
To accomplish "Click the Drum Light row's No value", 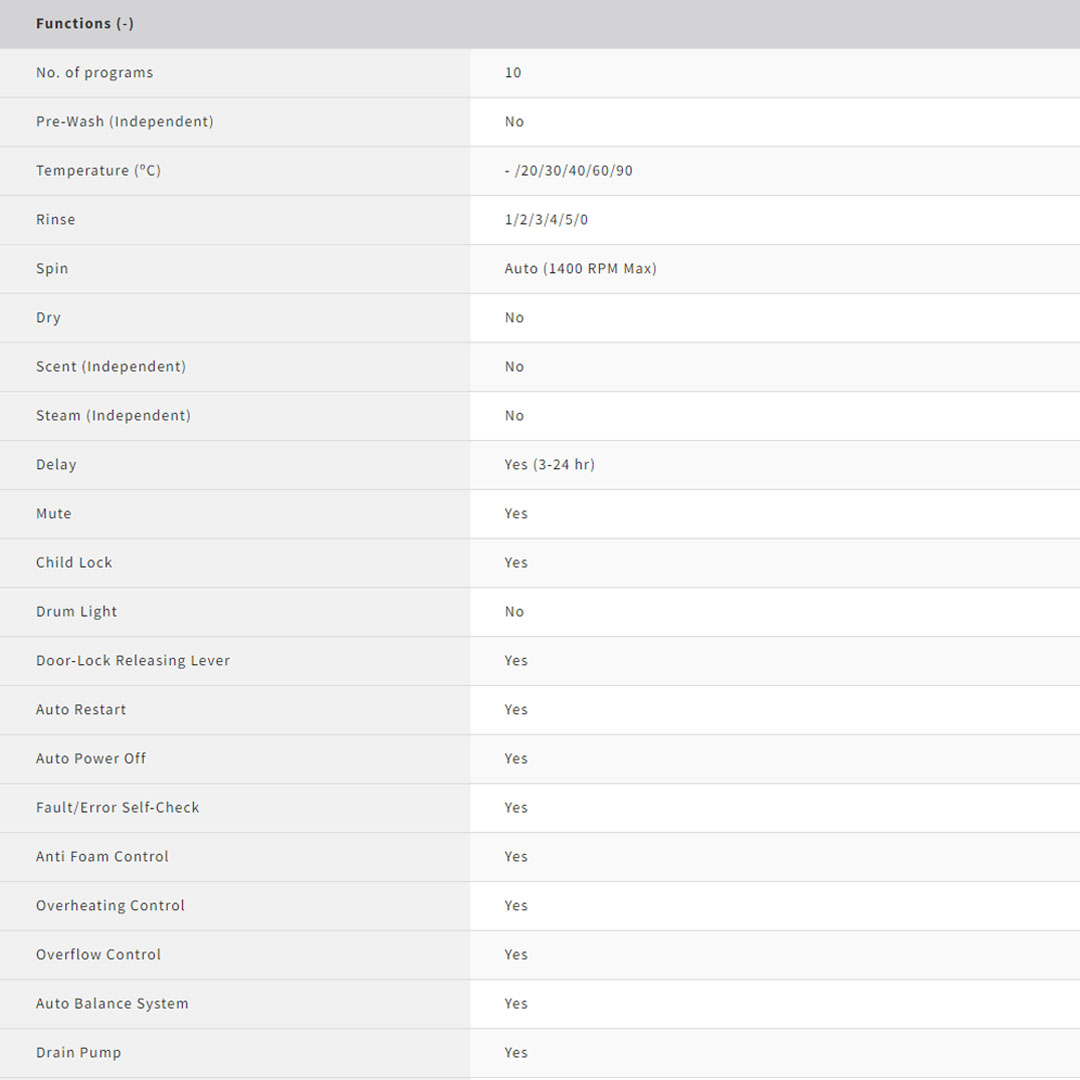I will [x=514, y=611].
